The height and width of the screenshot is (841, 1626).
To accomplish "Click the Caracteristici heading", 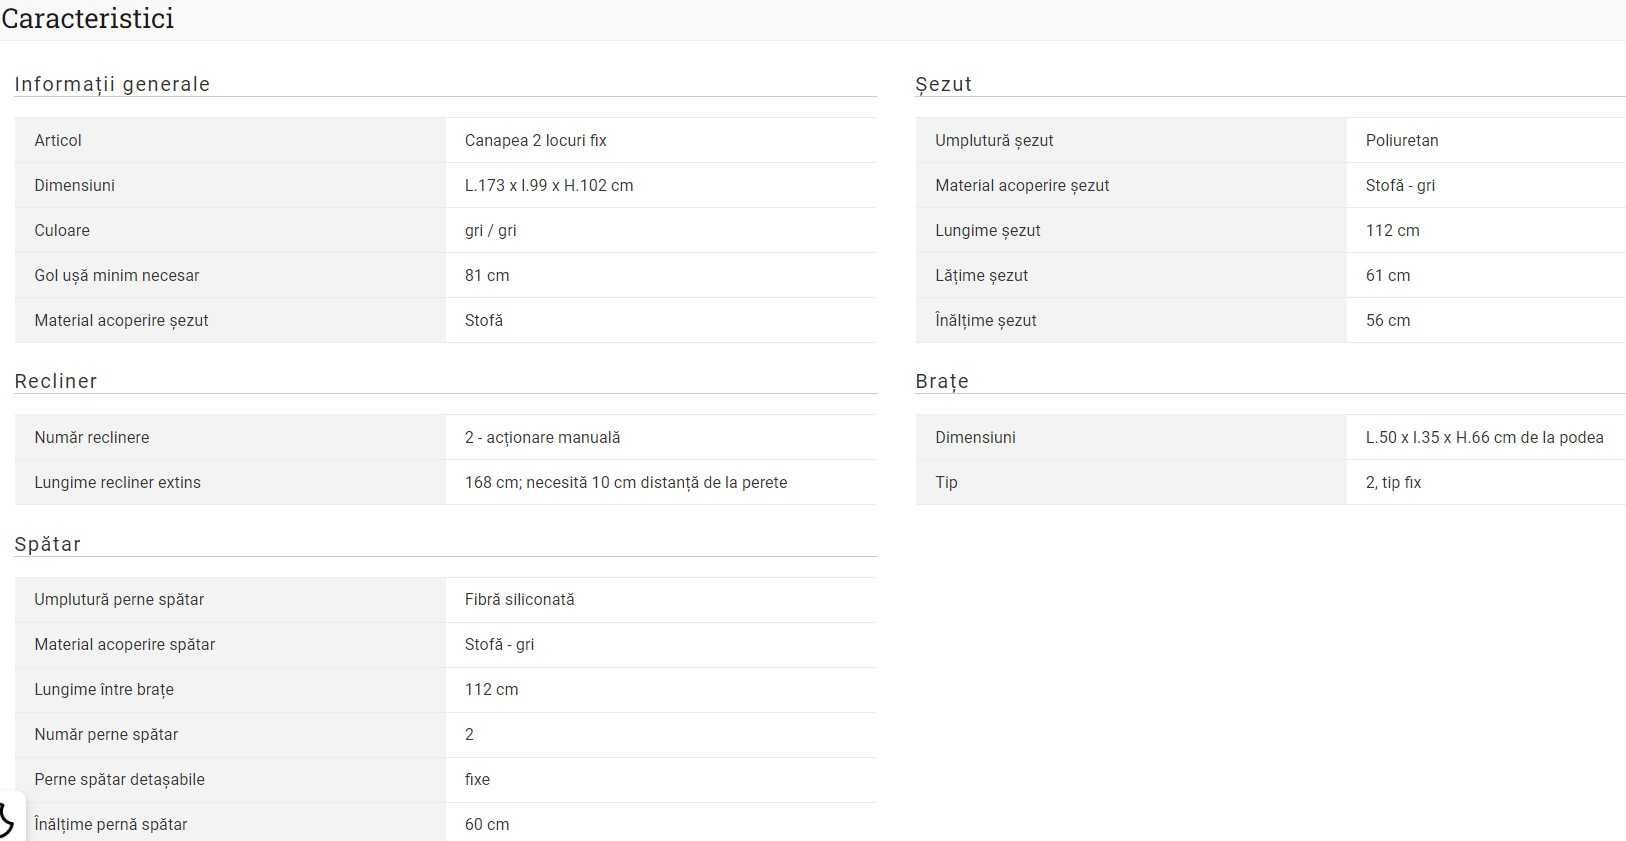I will tap(88, 19).
